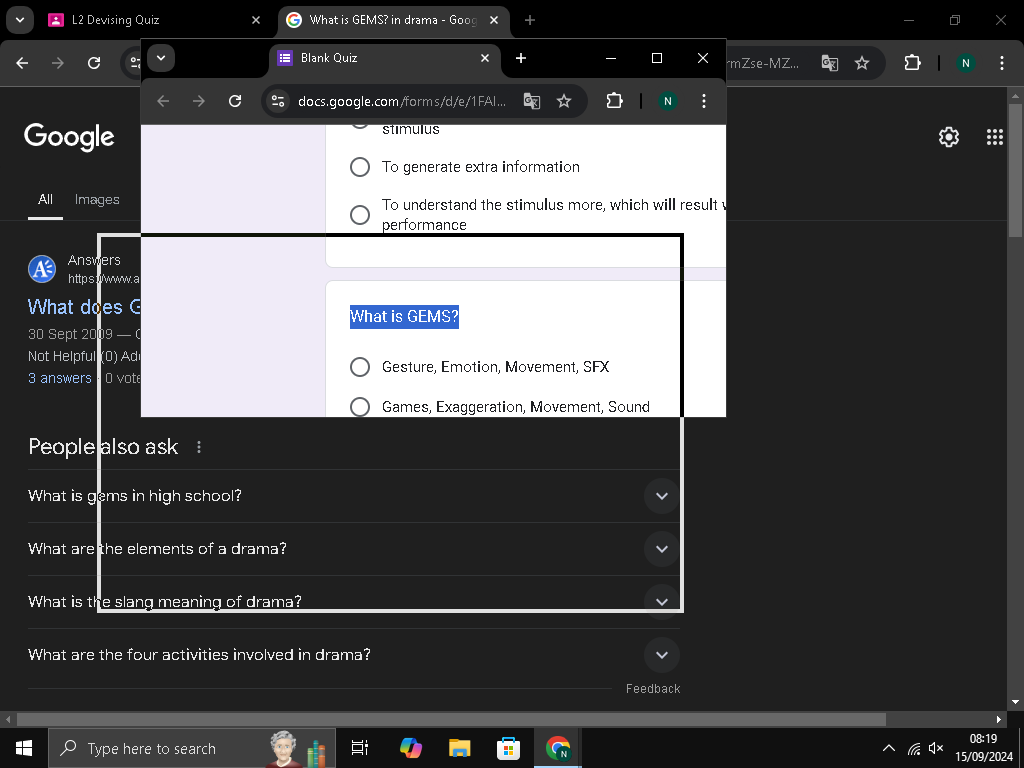Viewport: 1024px width, 768px height.
Task: Click translate icon in Blank Quiz address bar
Action: [532, 101]
